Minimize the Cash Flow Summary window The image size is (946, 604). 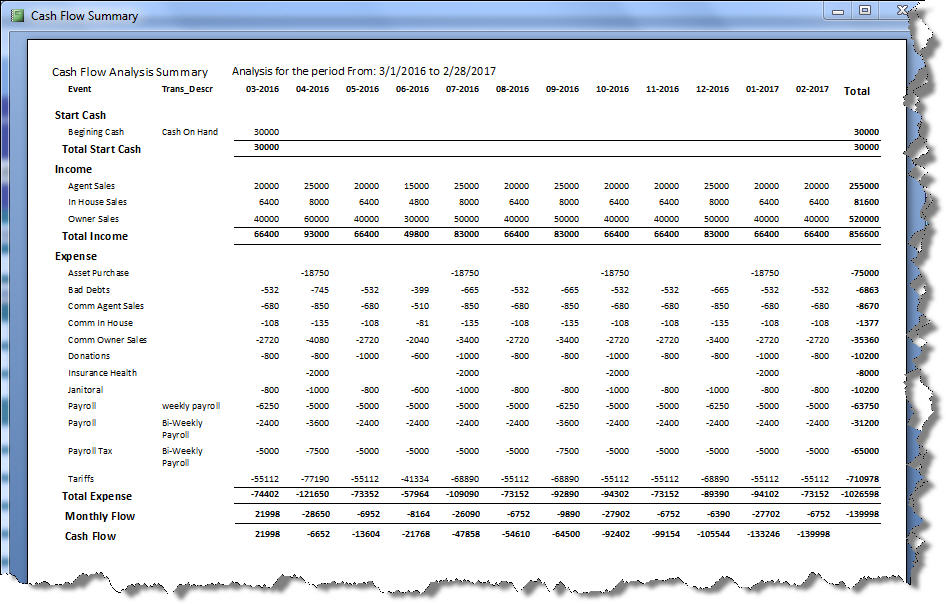pos(838,11)
